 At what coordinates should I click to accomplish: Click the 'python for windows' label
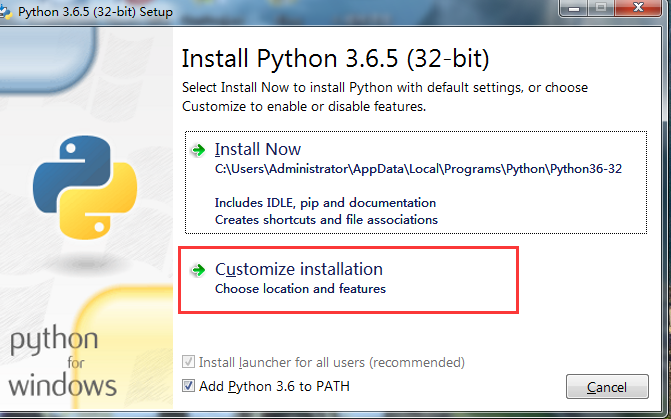click(62, 363)
